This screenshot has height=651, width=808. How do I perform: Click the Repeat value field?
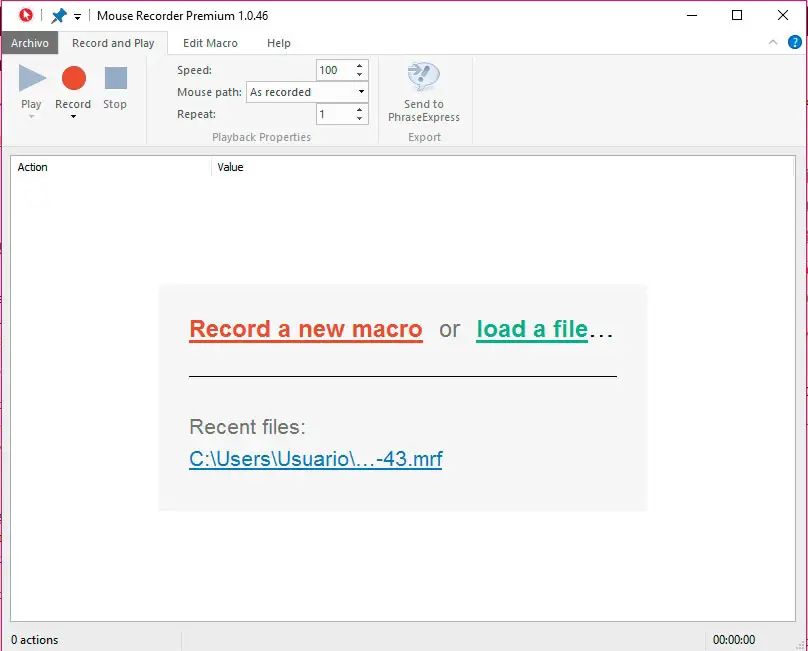pos(335,114)
